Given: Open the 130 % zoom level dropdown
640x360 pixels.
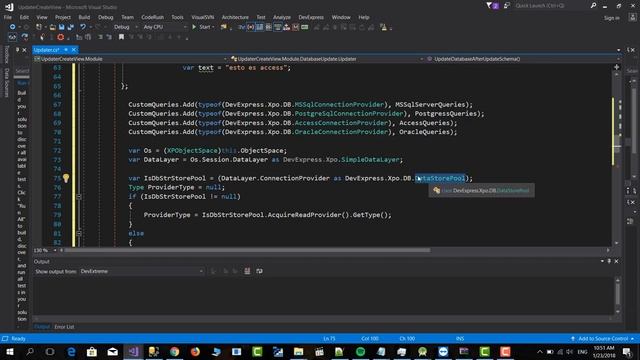Looking at the screenshot, I should (45, 250).
